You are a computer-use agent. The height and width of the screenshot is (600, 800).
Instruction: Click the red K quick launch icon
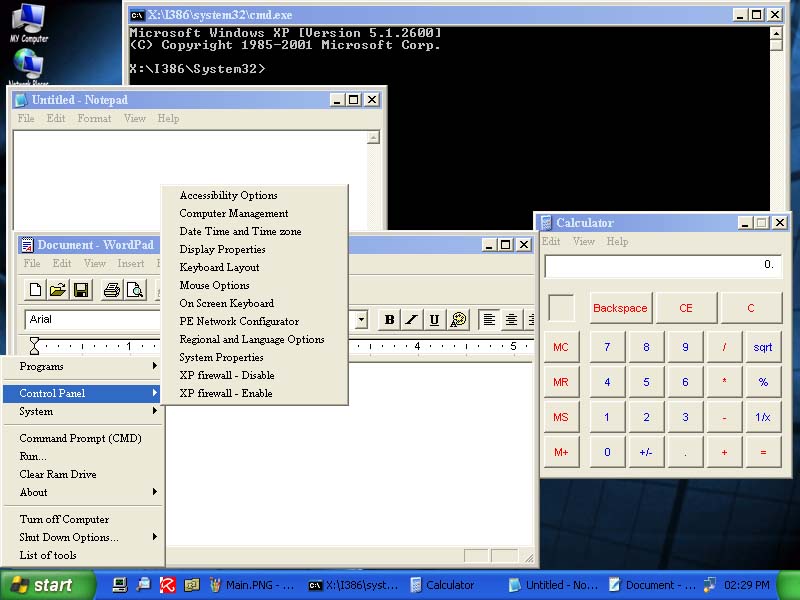pyautogui.click(x=168, y=585)
